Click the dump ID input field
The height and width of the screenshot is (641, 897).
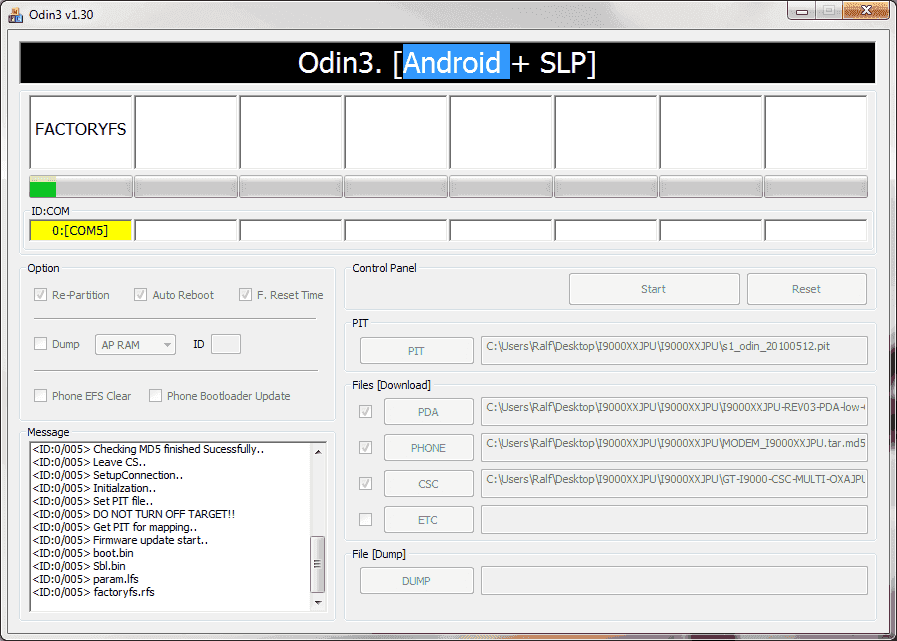point(226,345)
